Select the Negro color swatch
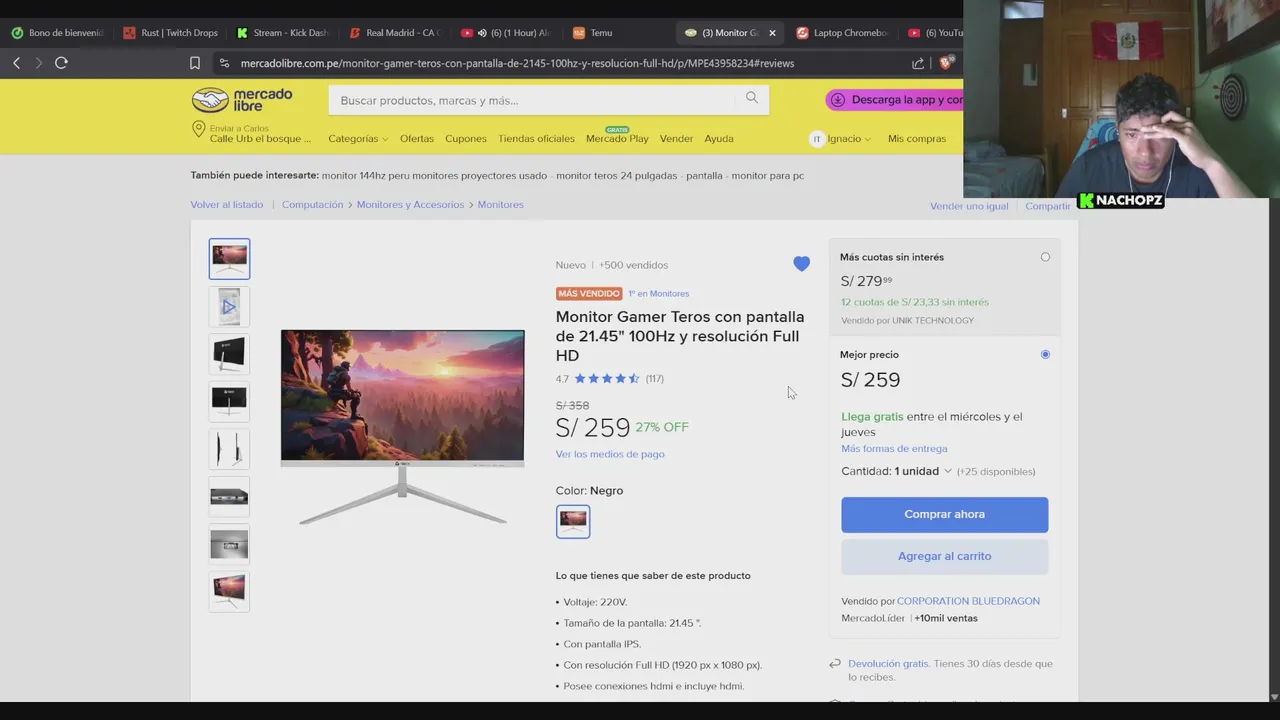This screenshot has width=1280, height=720. click(x=573, y=521)
